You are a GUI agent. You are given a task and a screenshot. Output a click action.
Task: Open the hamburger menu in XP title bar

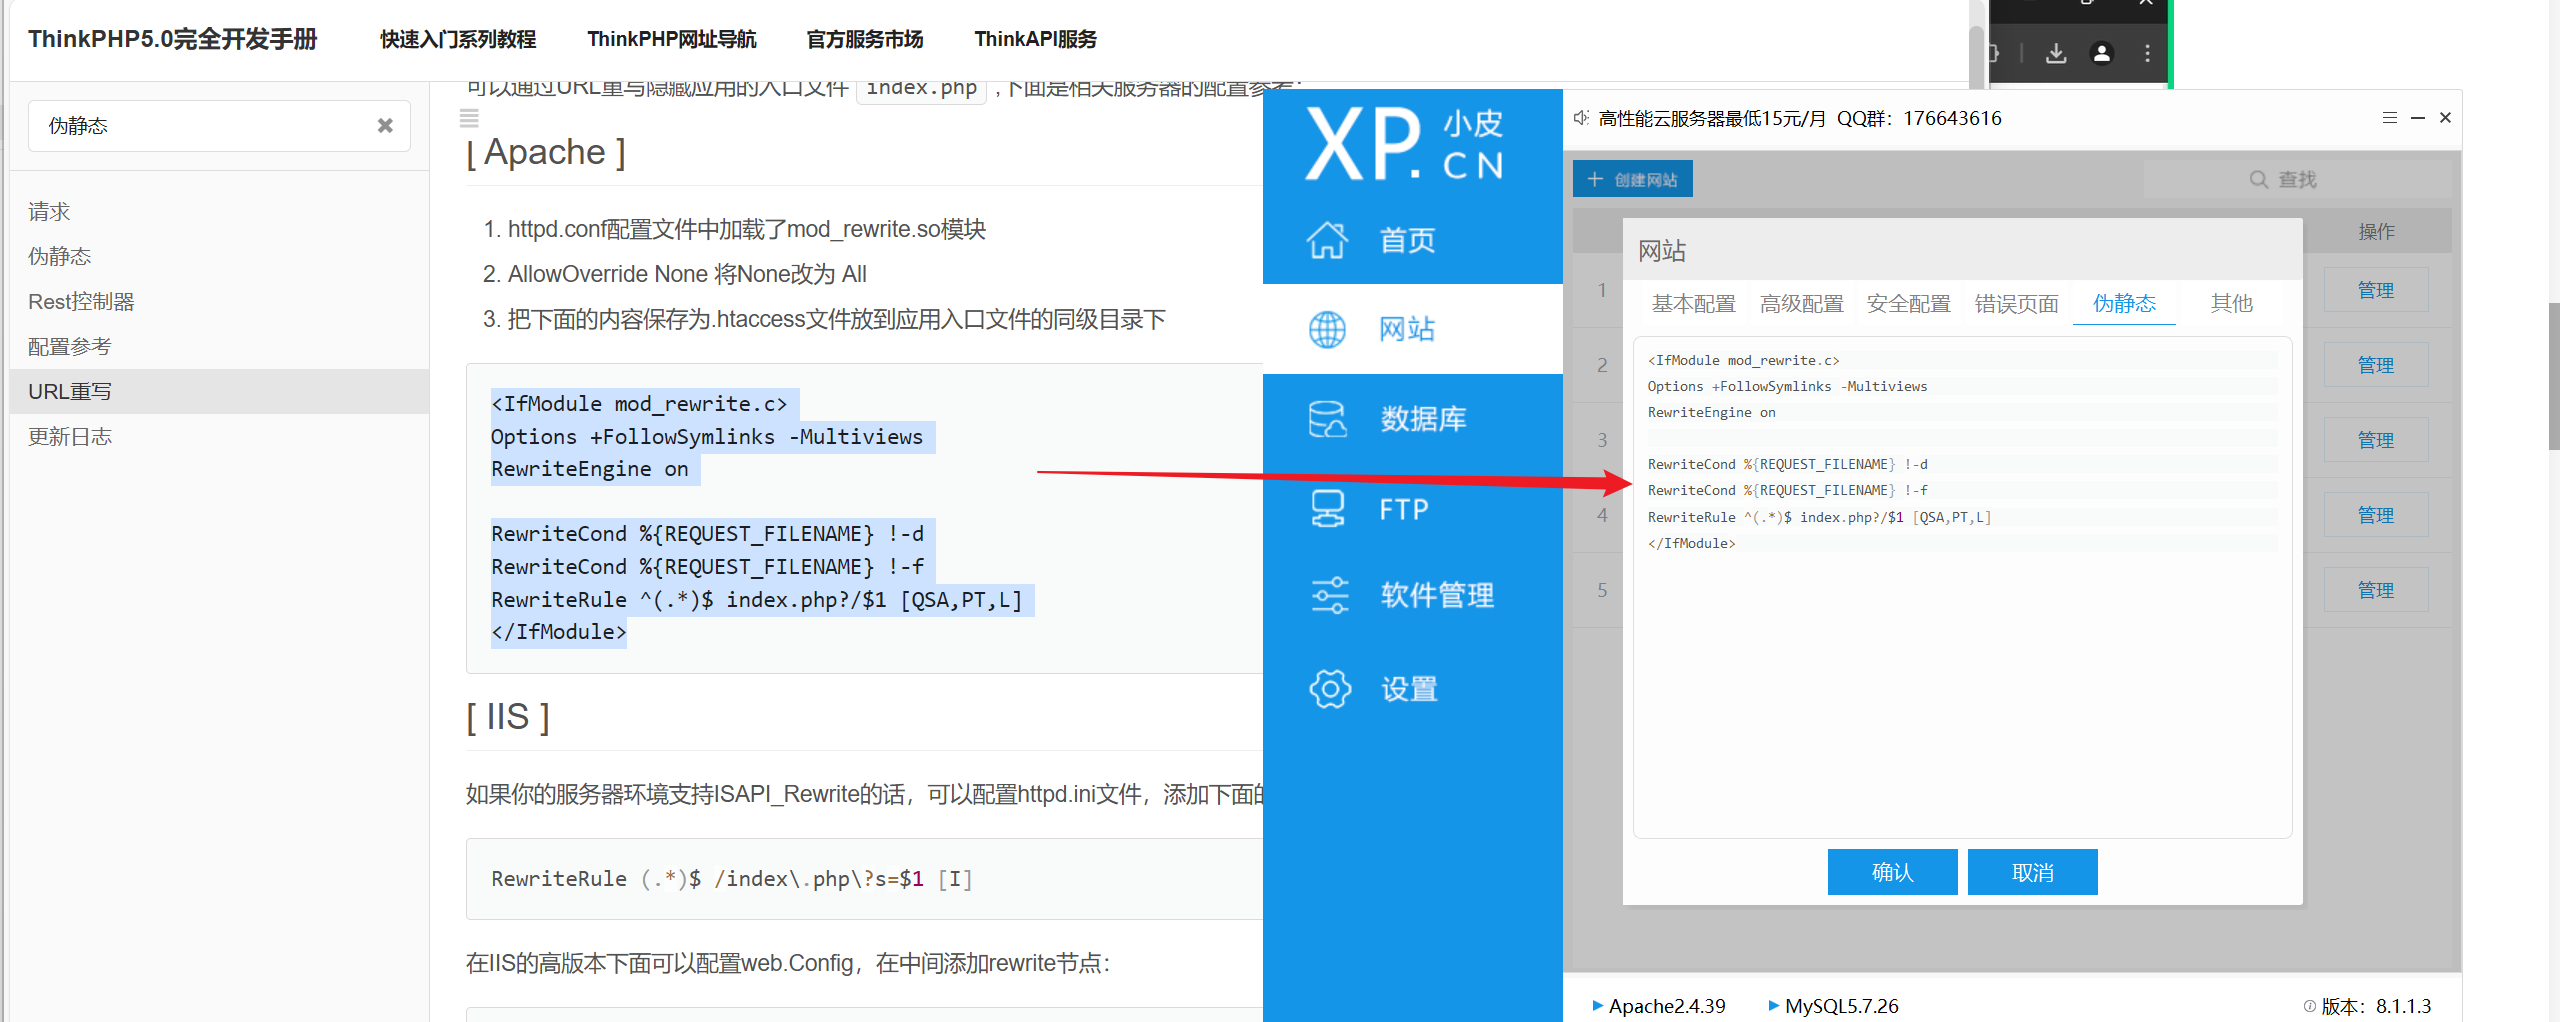(x=2390, y=118)
